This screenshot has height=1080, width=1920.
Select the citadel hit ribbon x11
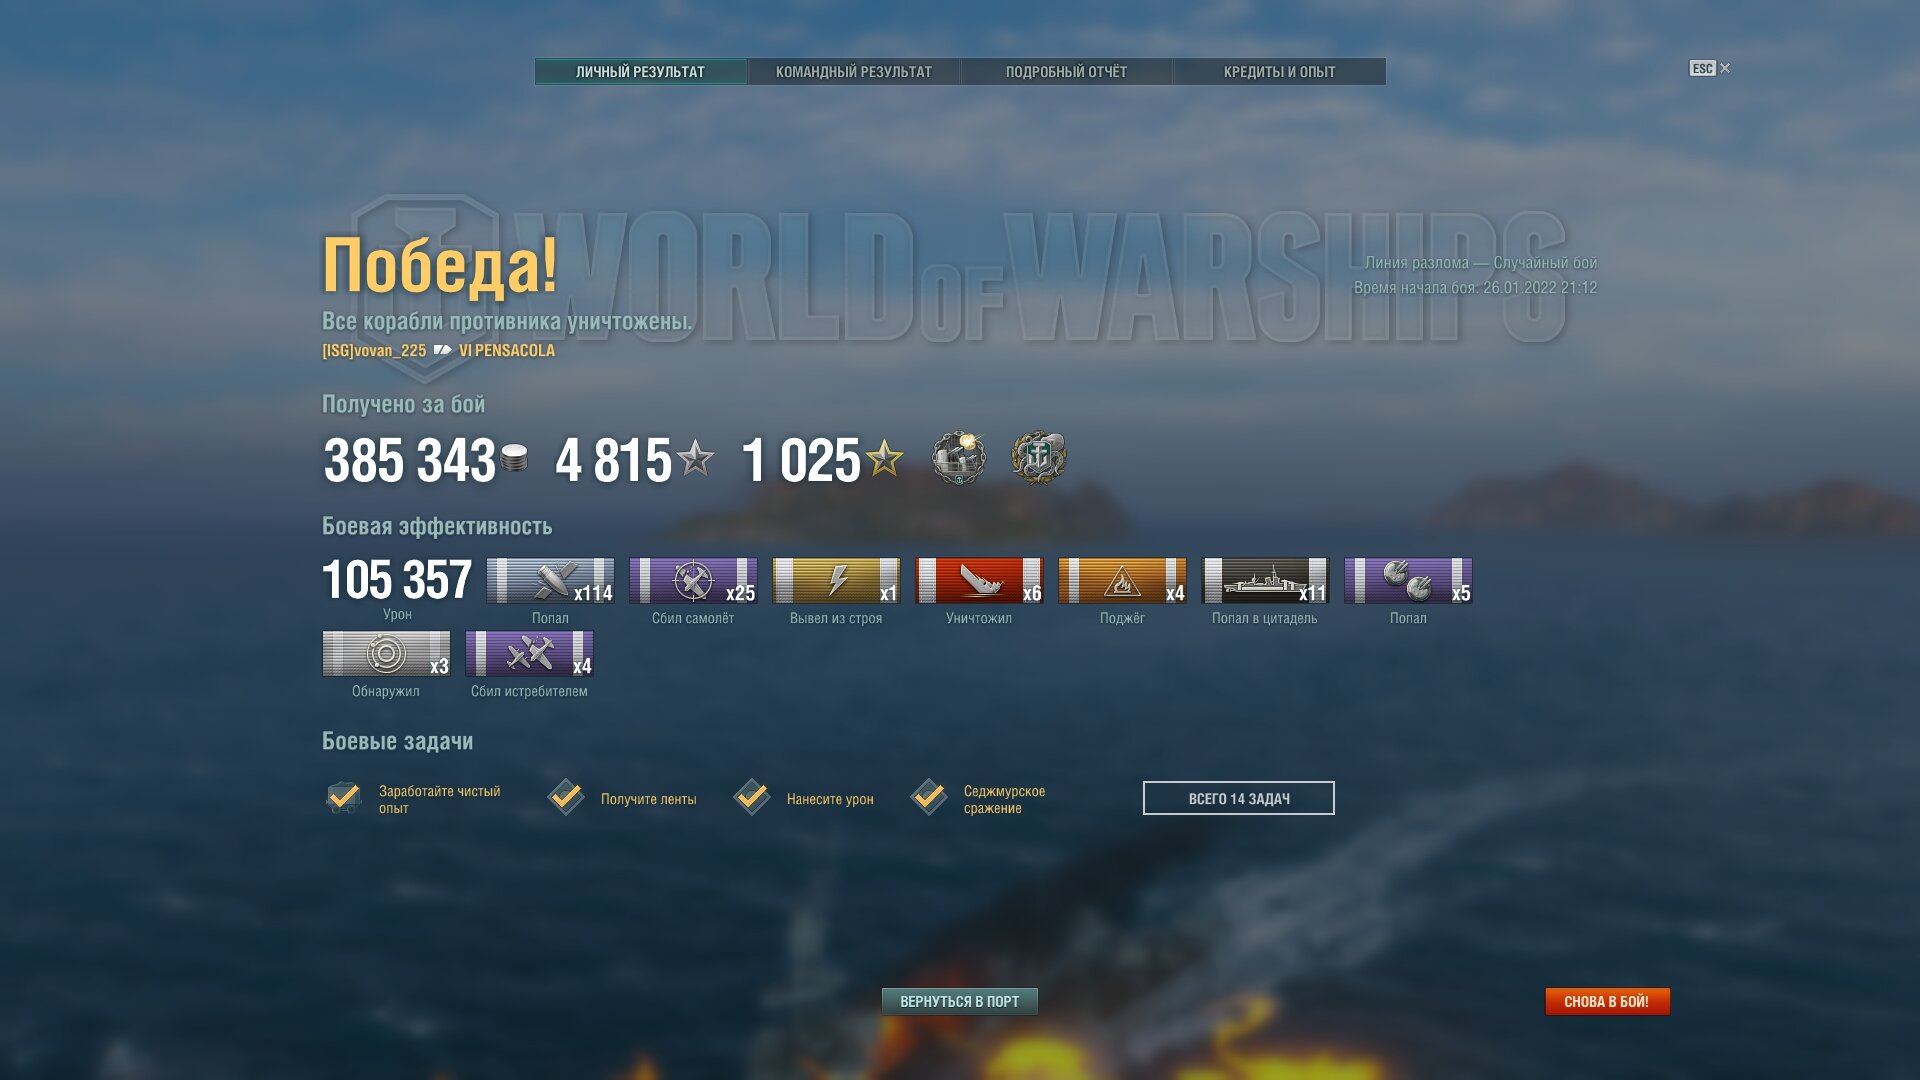(x=1265, y=580)
